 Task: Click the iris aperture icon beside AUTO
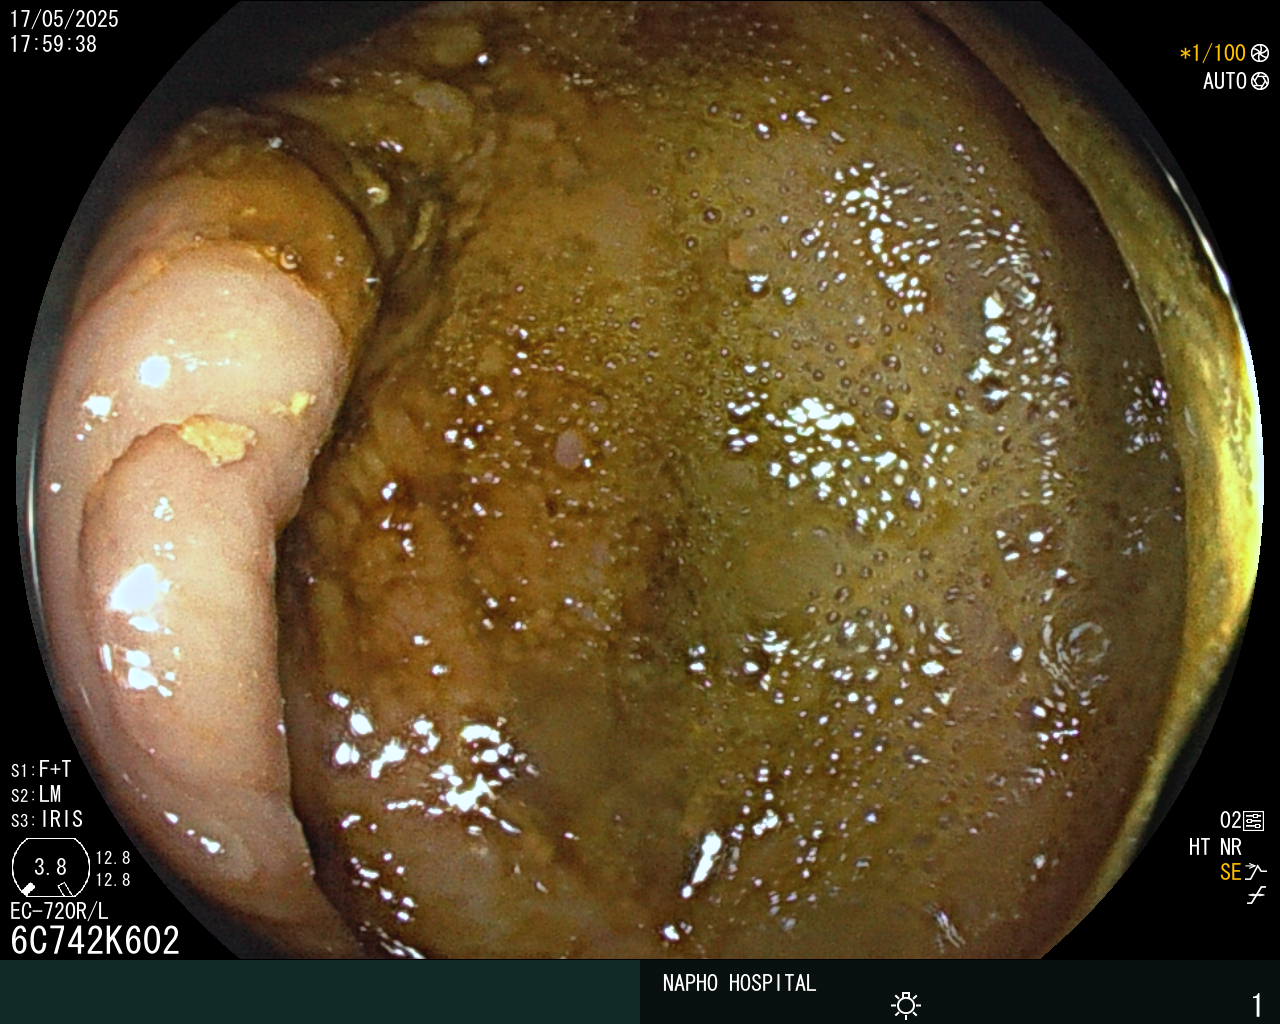coord(1260,81)
